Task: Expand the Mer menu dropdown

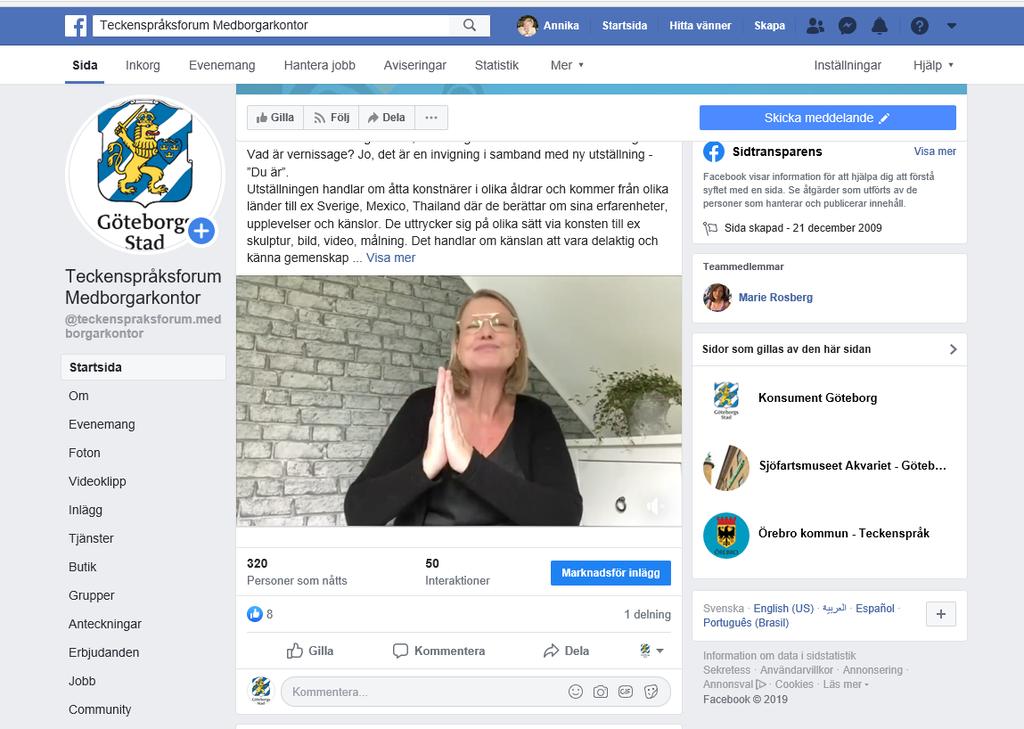Action: (x=567, y=65)
